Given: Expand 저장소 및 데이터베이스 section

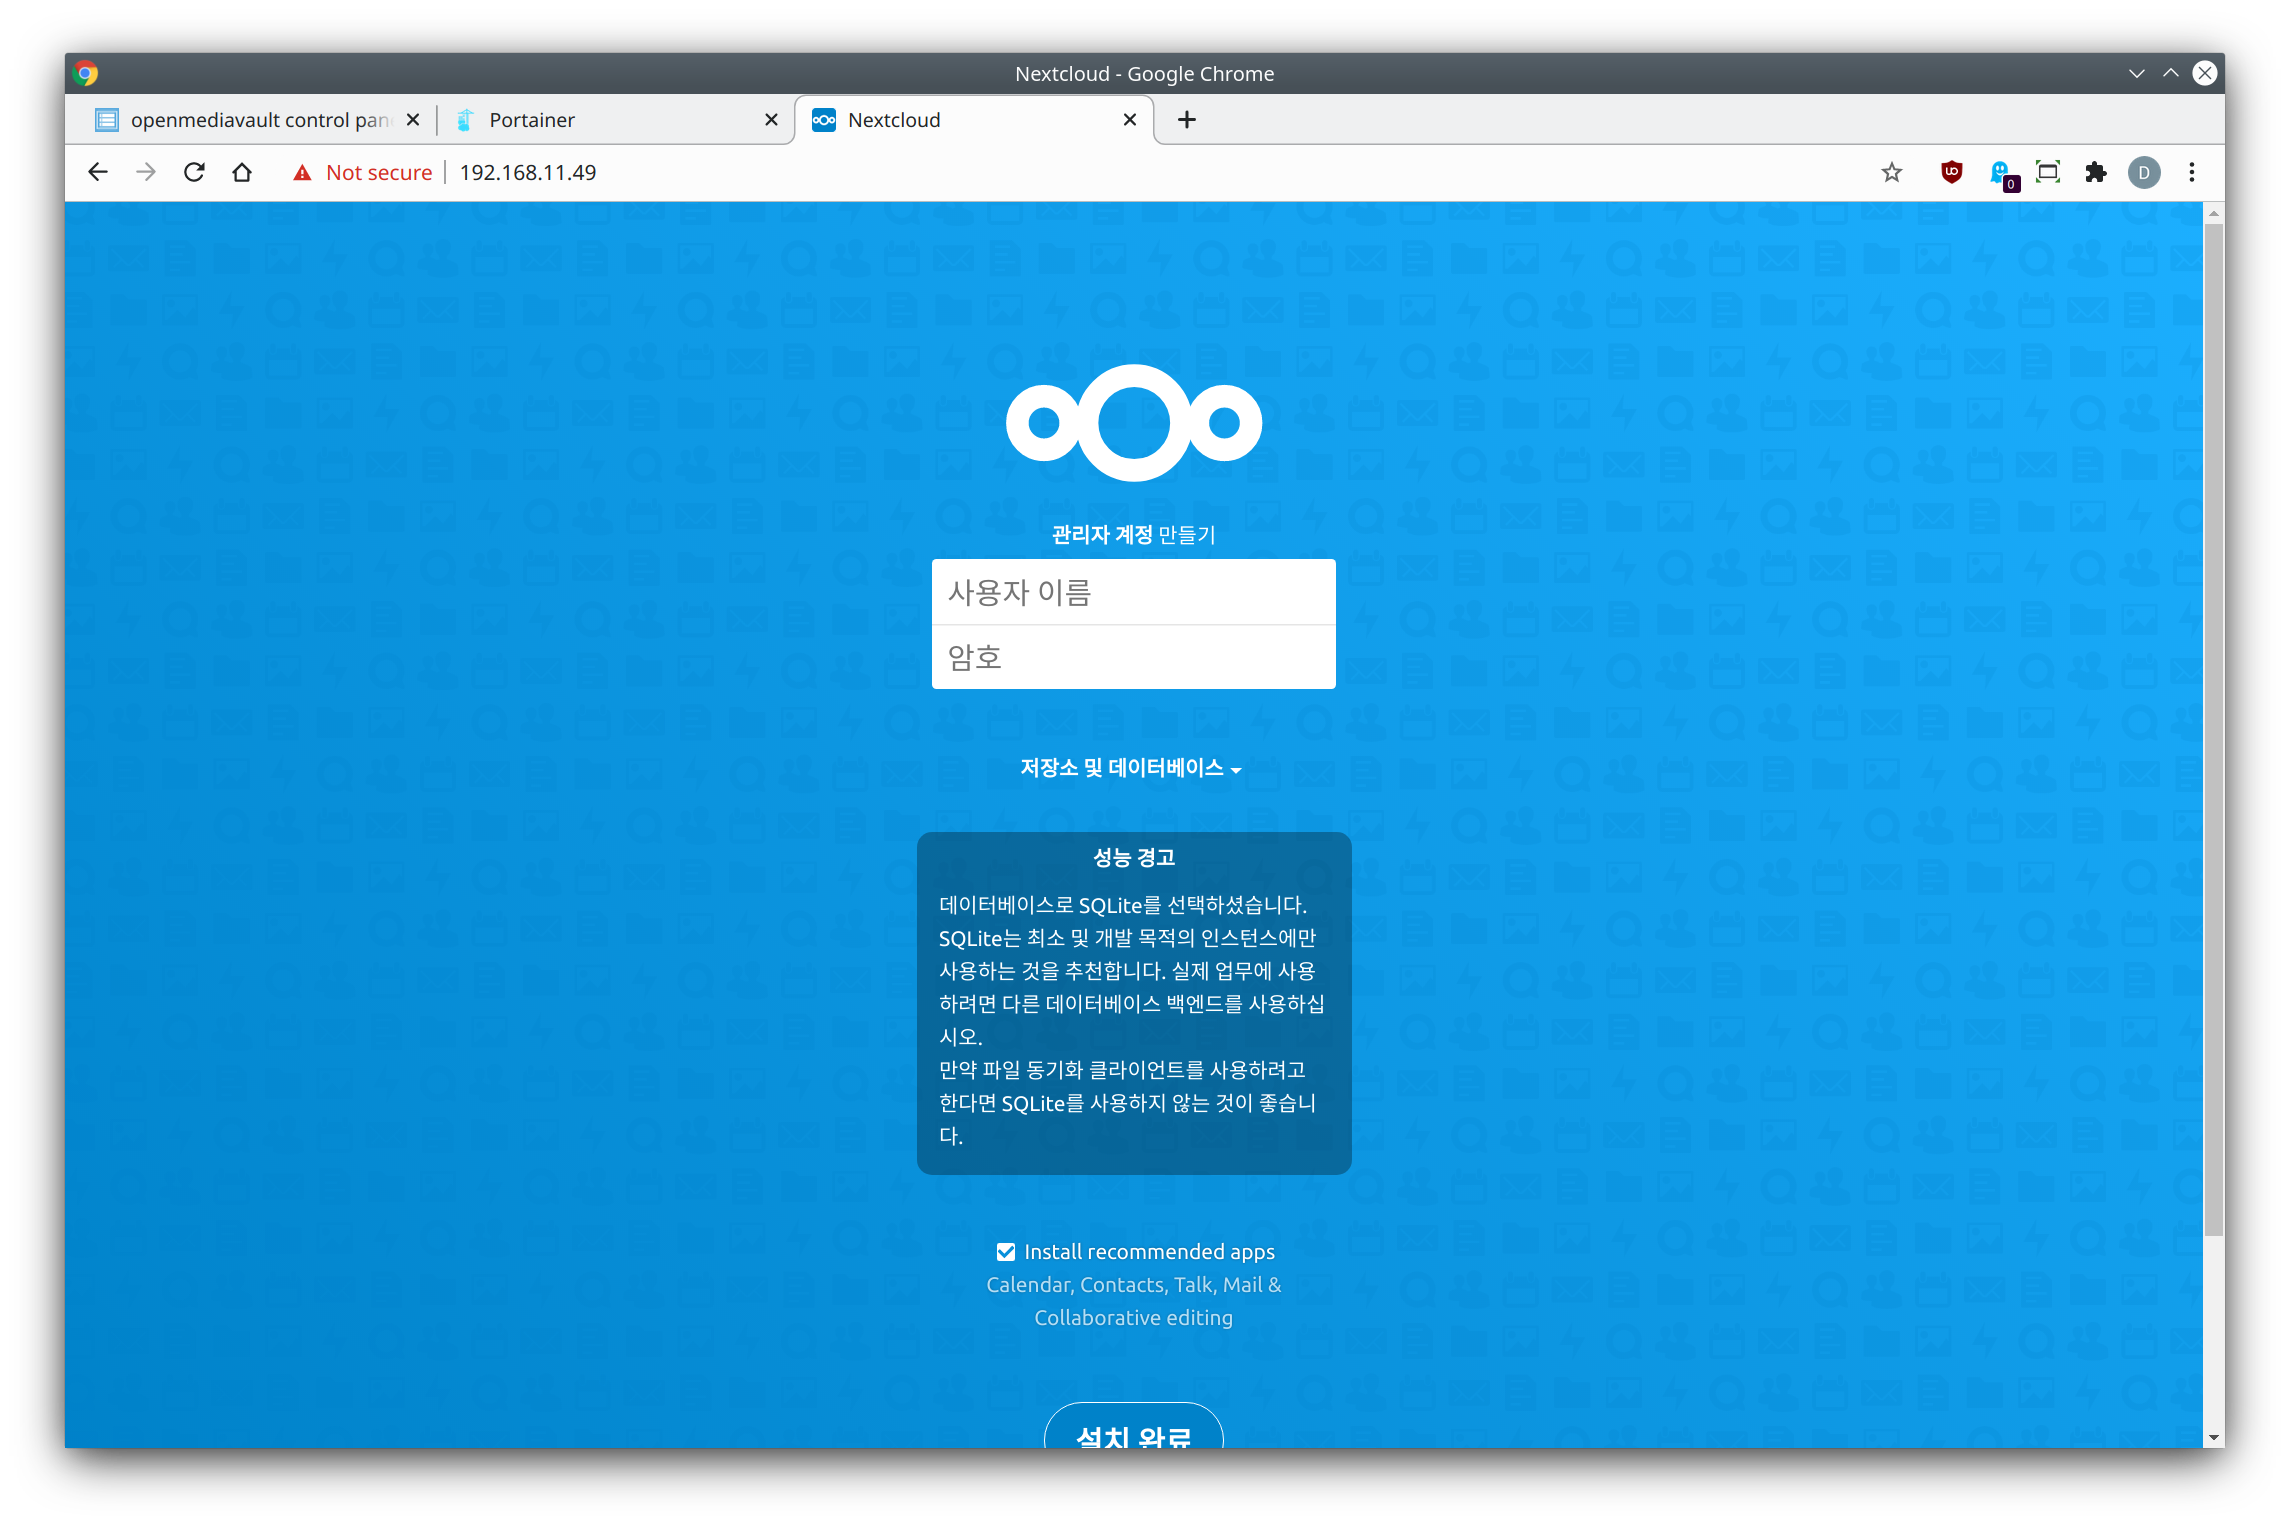Looking at the screenshot, I should coord(1131,767).
